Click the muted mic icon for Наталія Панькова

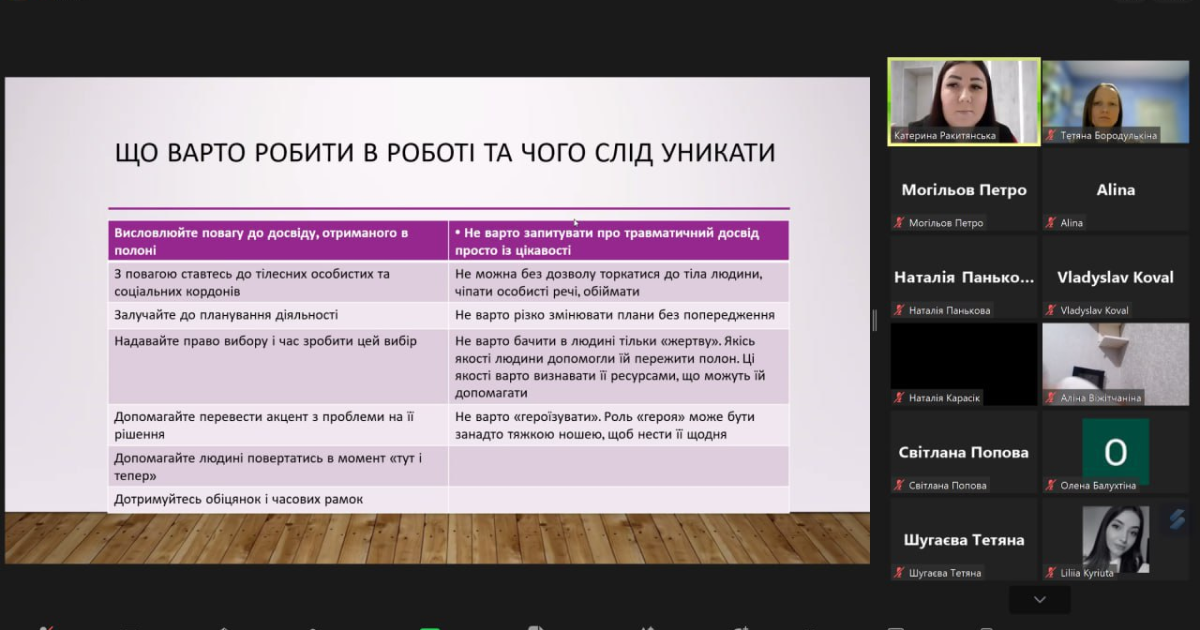click(x=899, y=310)
